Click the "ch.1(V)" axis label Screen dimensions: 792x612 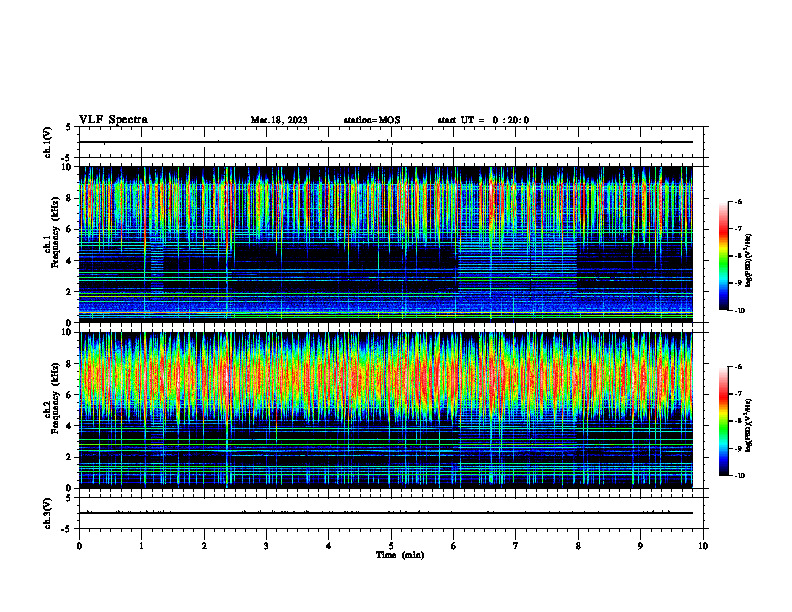[47, 142]
